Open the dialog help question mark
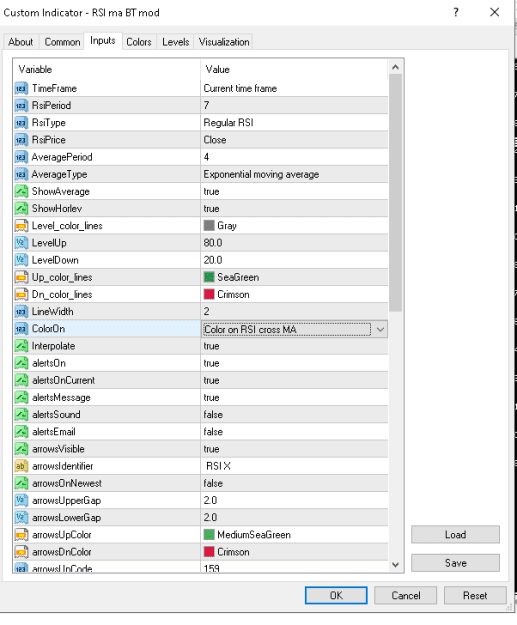Viewport: 517px width, 625px height. 456,12
